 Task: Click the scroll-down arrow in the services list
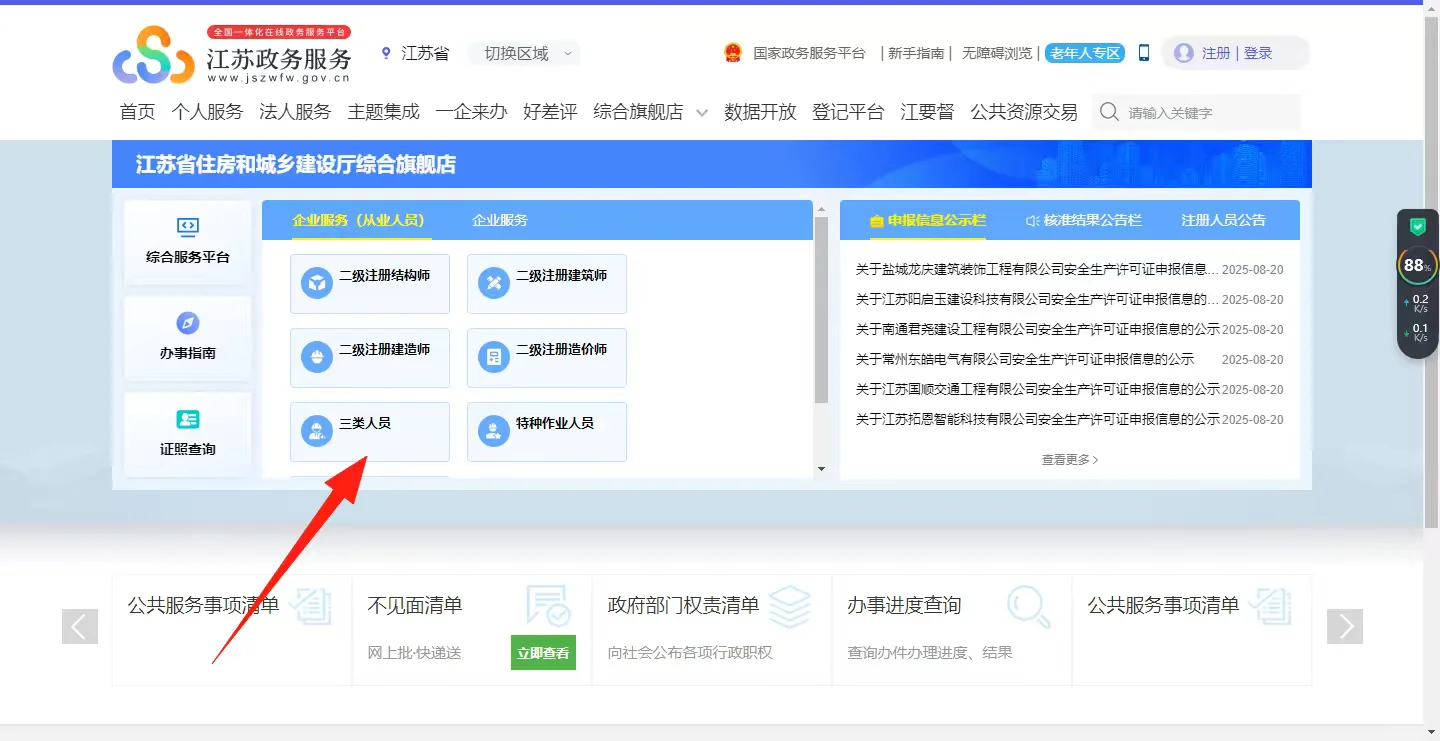click(x=822, y=468)
